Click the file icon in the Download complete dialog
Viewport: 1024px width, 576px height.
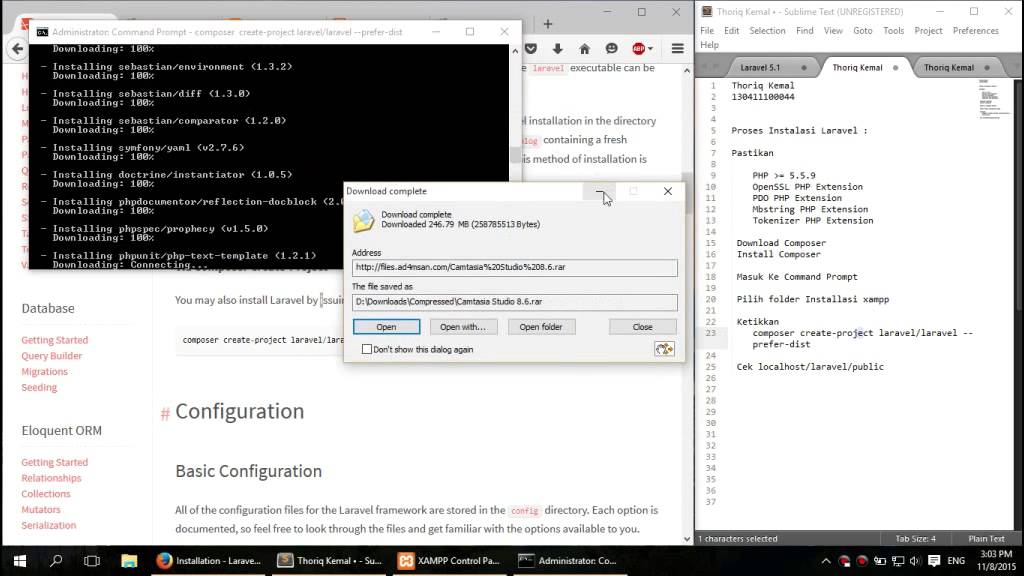point(363,221)
